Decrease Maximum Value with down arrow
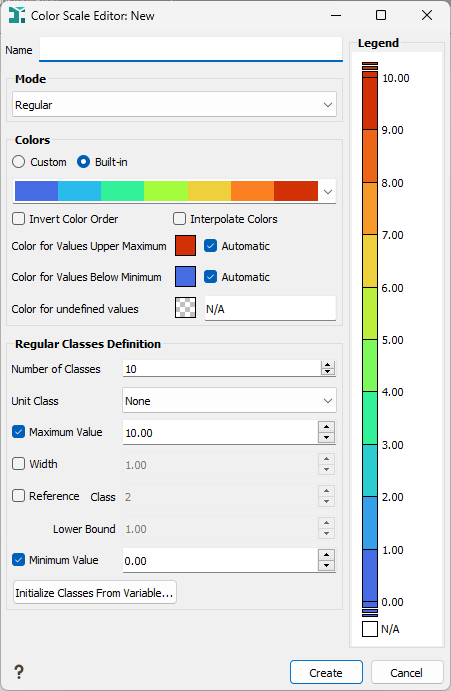The image size is (451, 691). click(x=326, y=438)
